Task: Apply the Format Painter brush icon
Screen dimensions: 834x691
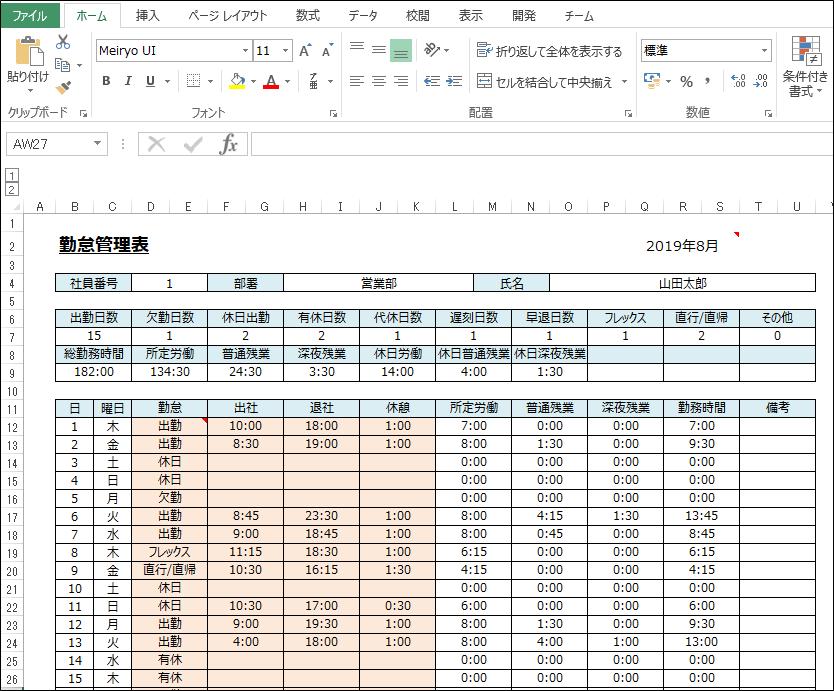Action: (65, 85)
